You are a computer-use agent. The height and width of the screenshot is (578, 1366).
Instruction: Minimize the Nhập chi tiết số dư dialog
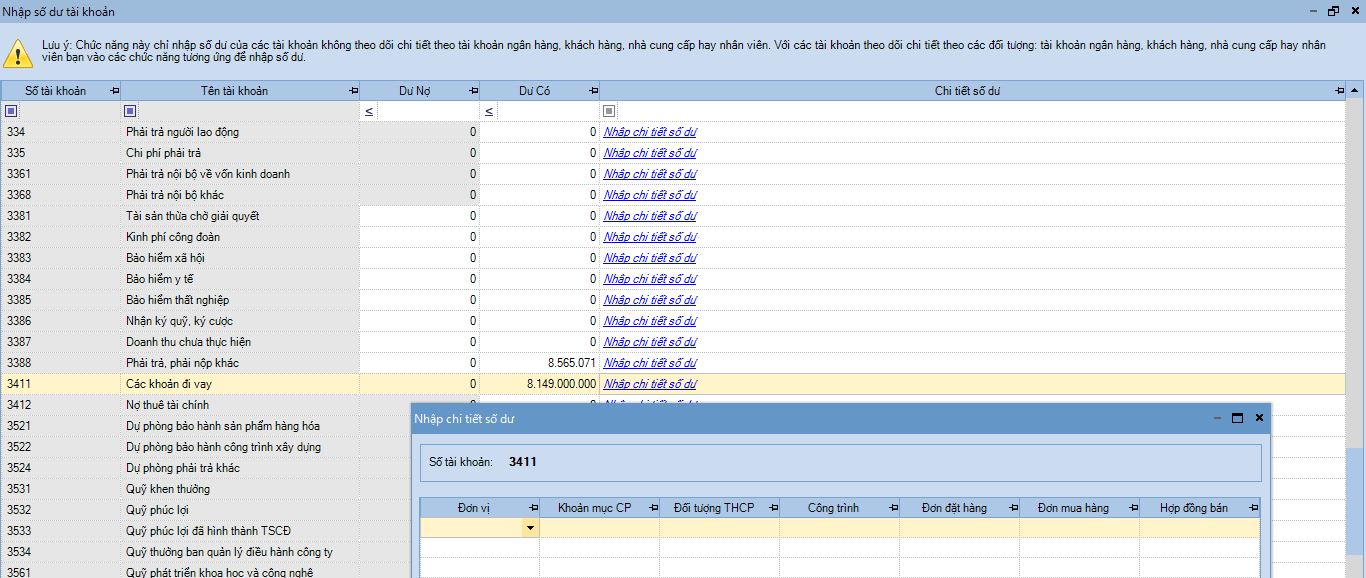pyautogui.click(x=1217, y=418)
